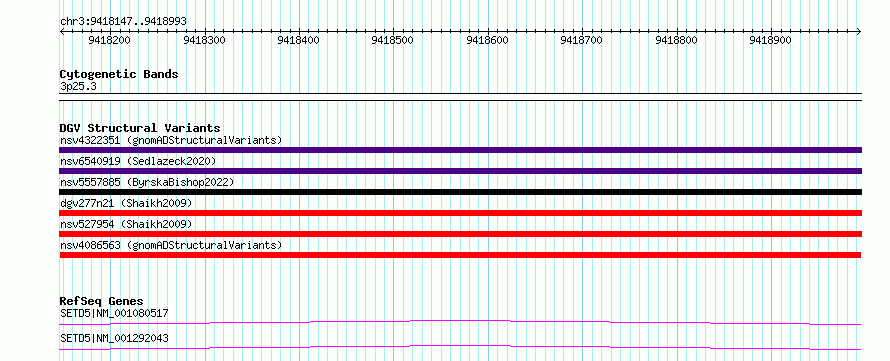Select transcript label SETD5|NM_001292043
This screenshot has width=890, height=361.
pyautogui.click(x=114, y=339)
